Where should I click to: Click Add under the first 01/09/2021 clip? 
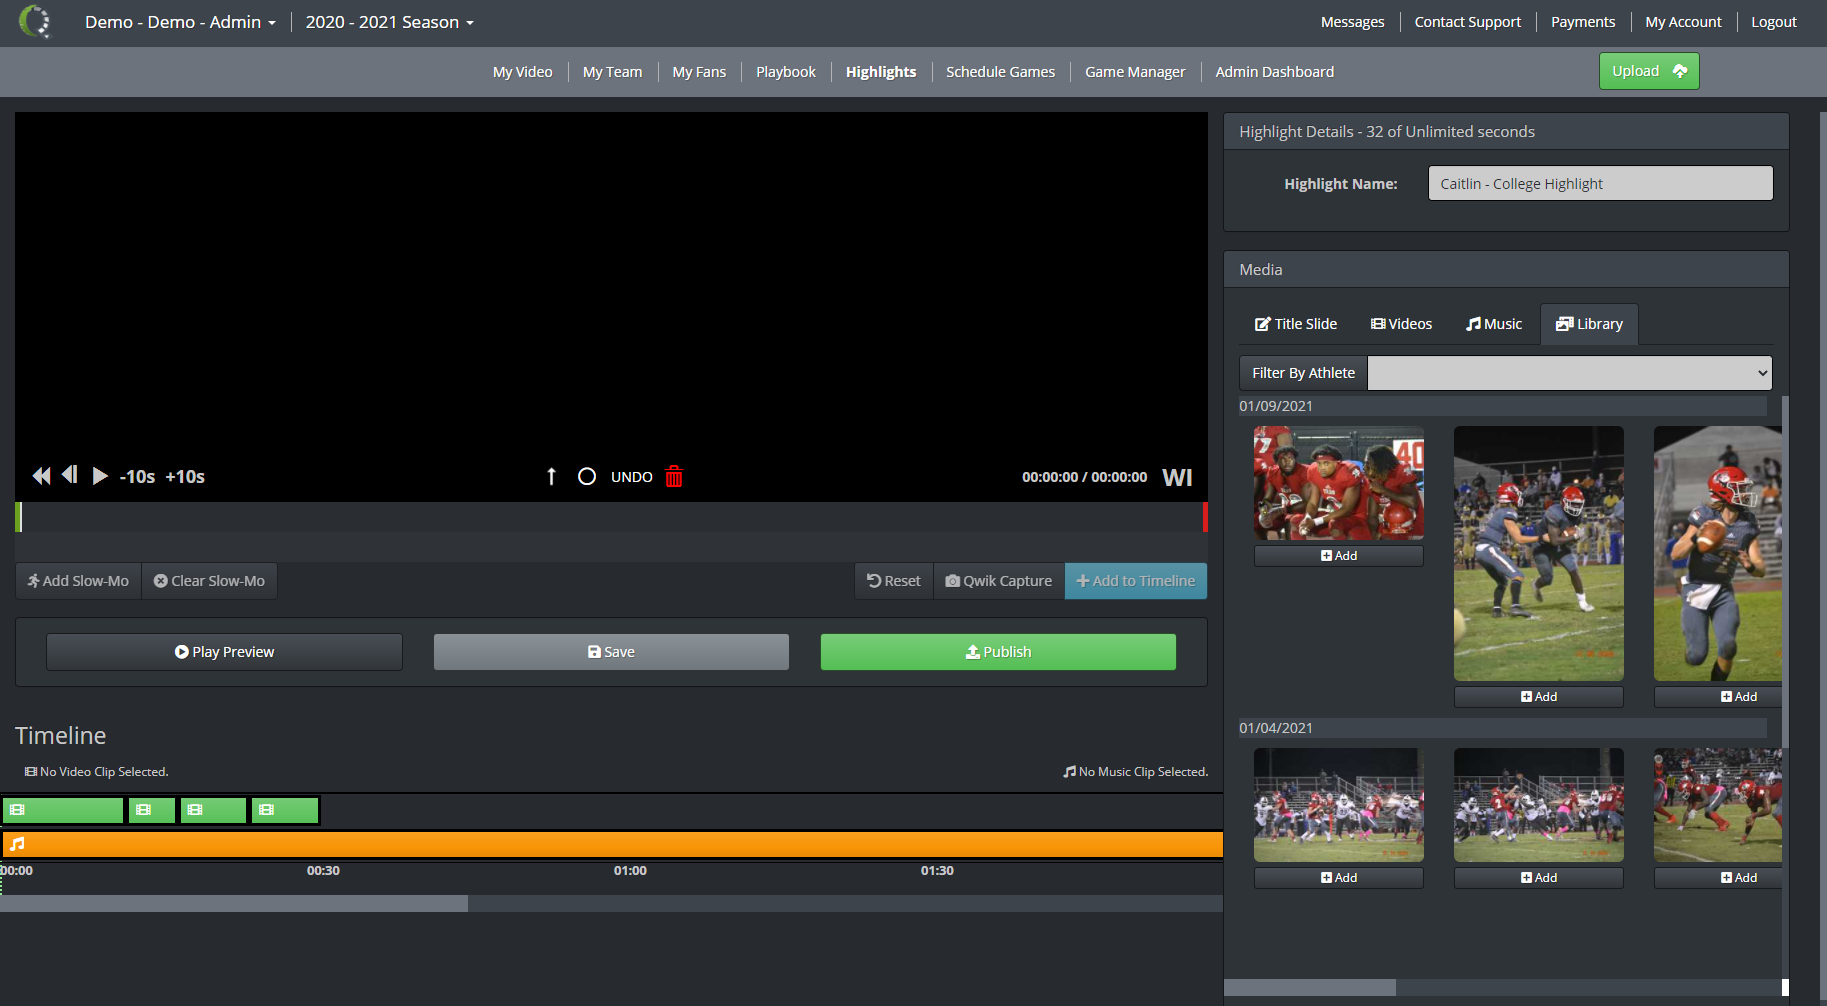point(1338,555)
